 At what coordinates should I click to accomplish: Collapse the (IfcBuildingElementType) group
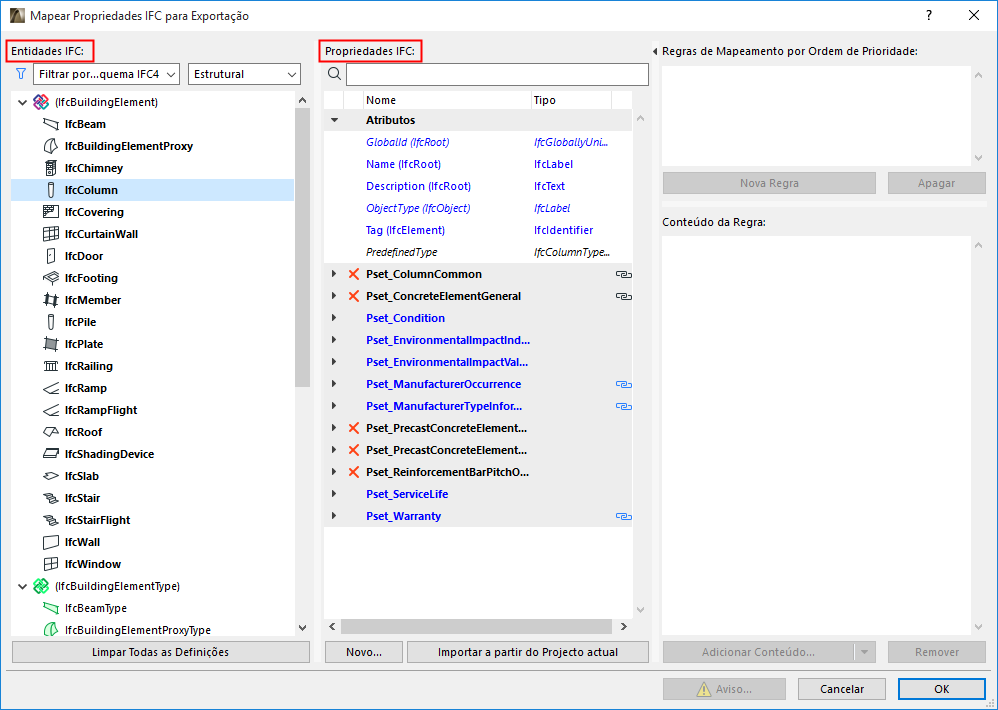click(x=22, y=587)
